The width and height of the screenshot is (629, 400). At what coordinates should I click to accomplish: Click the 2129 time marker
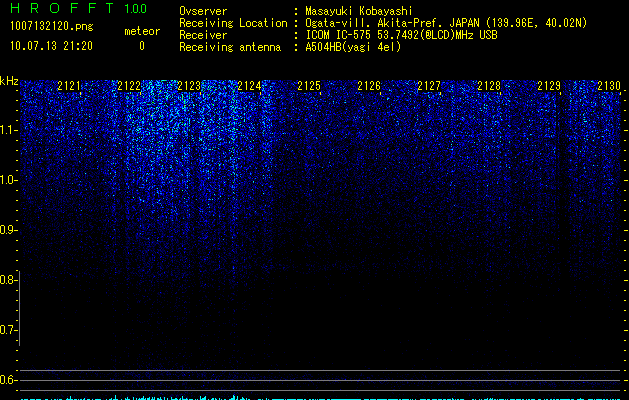(549, 86)
